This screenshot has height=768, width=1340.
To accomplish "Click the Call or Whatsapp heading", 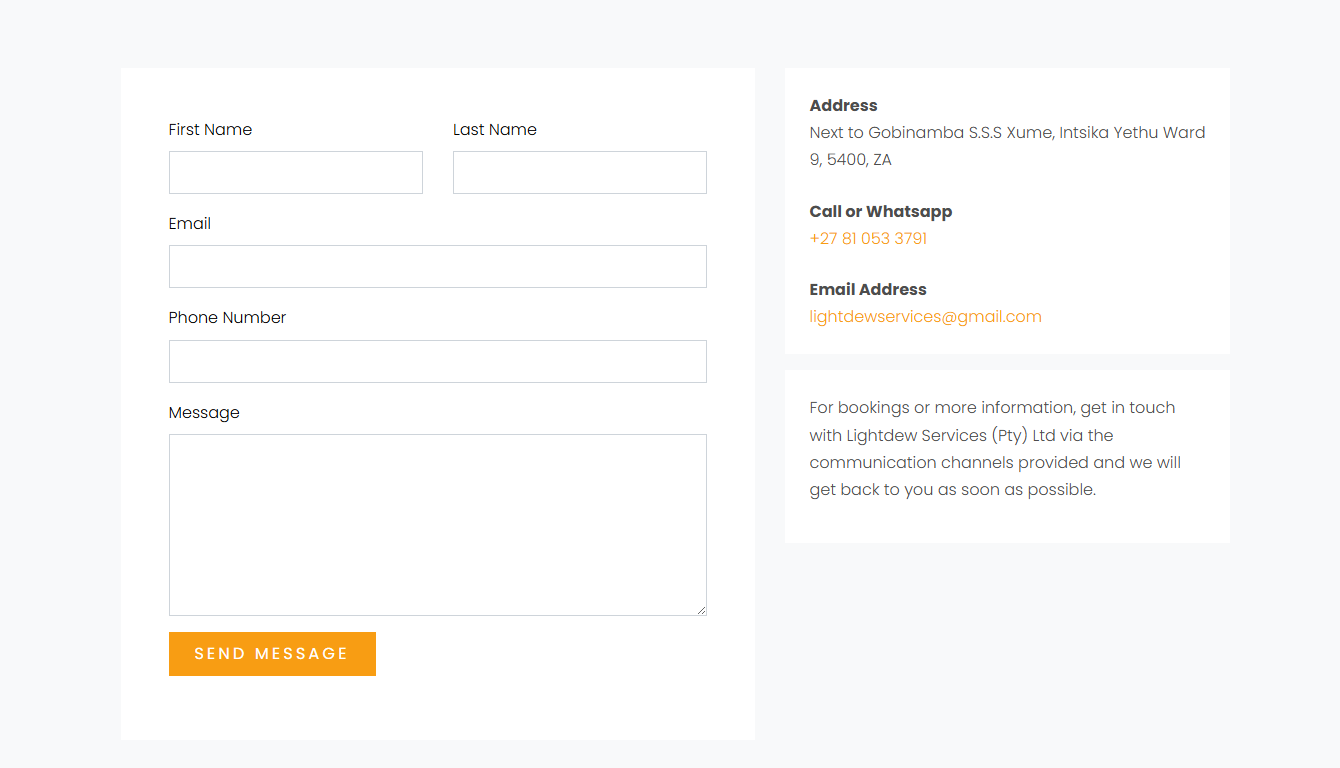I will [x=880, y=212].
